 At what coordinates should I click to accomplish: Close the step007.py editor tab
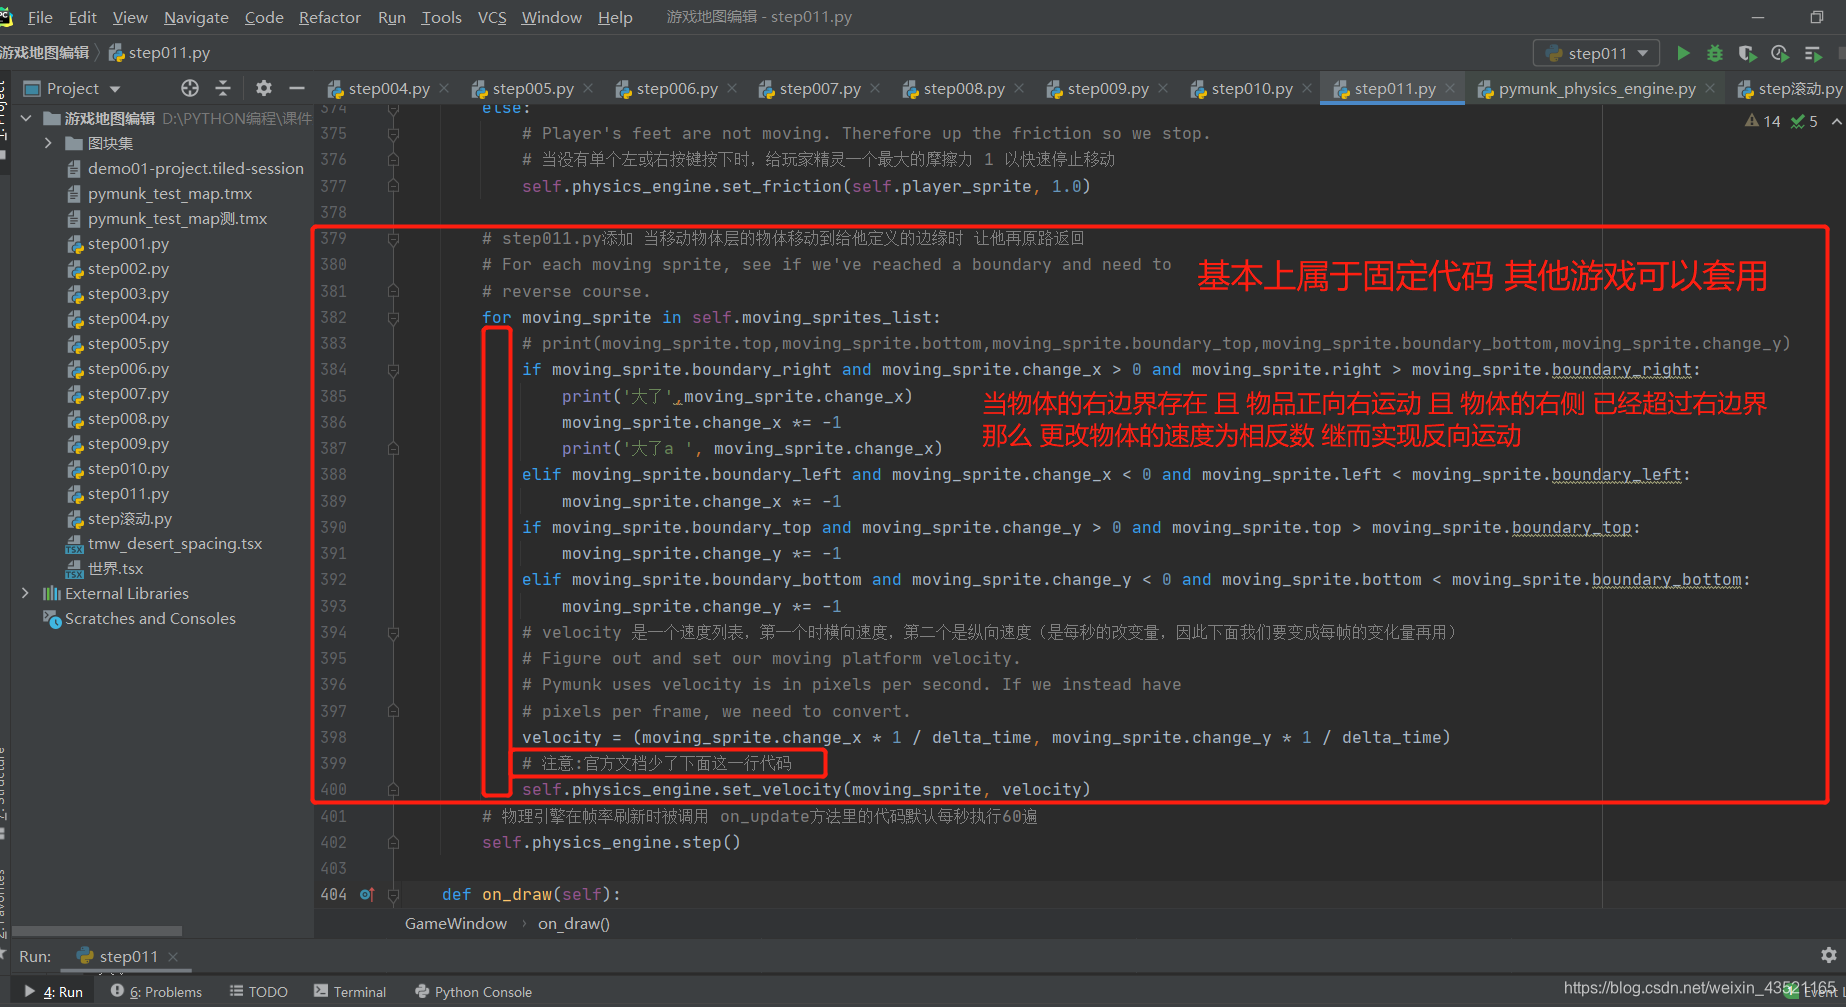click(875, 88)
